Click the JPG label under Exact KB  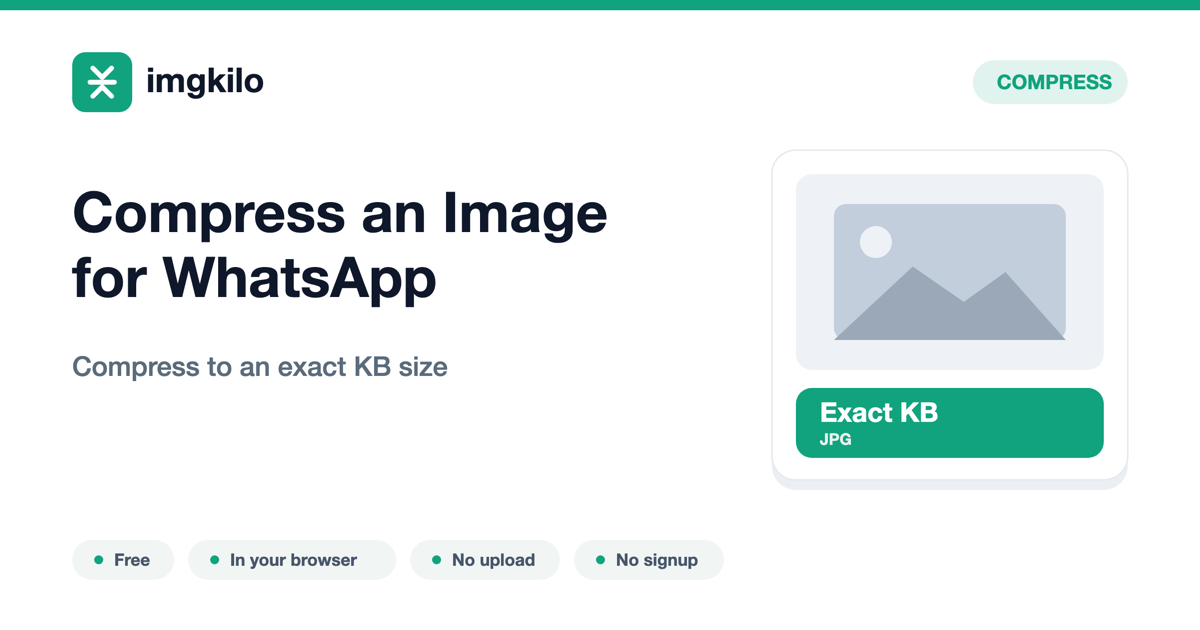(x=836, y=440)
